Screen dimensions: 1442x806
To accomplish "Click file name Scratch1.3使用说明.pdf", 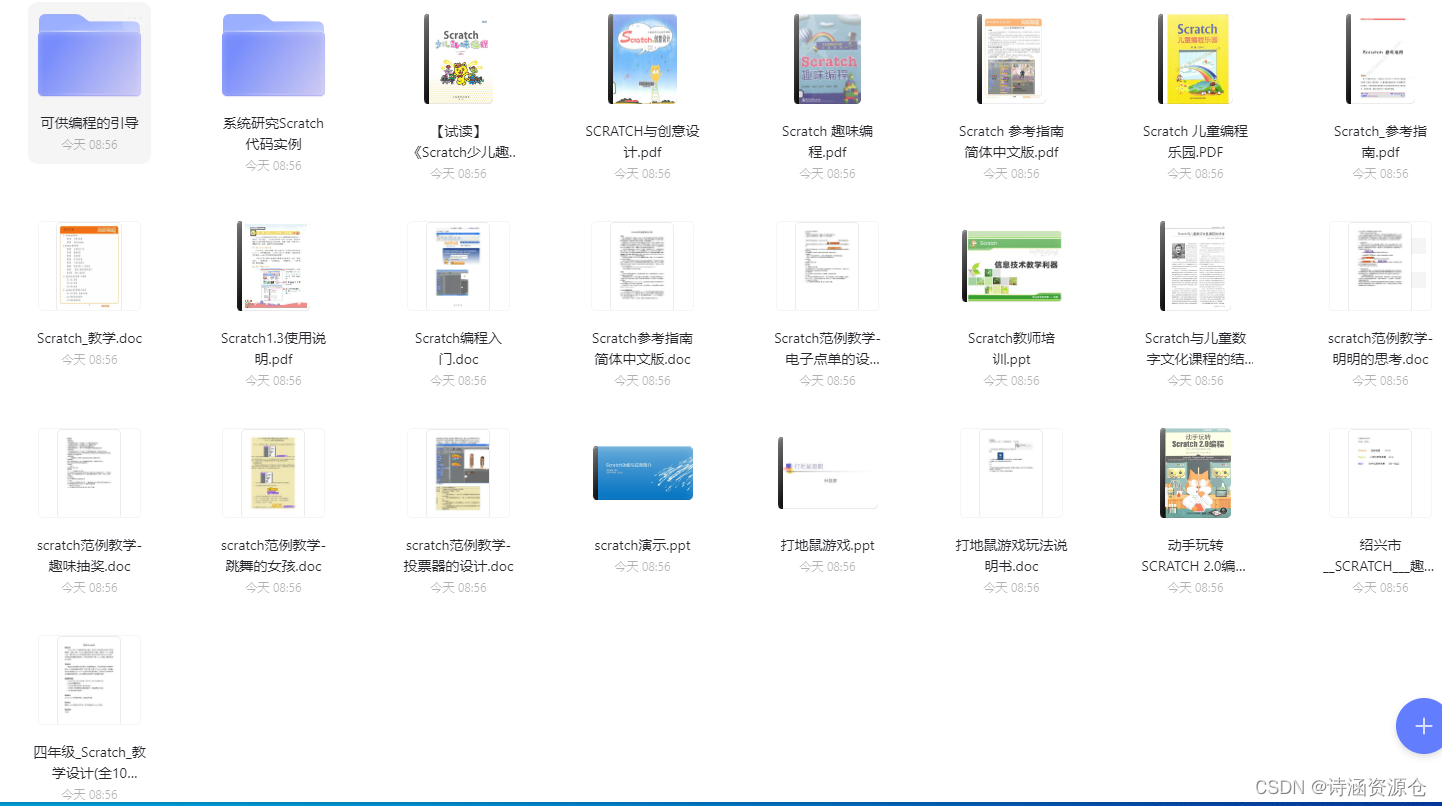I will (273, 349).
